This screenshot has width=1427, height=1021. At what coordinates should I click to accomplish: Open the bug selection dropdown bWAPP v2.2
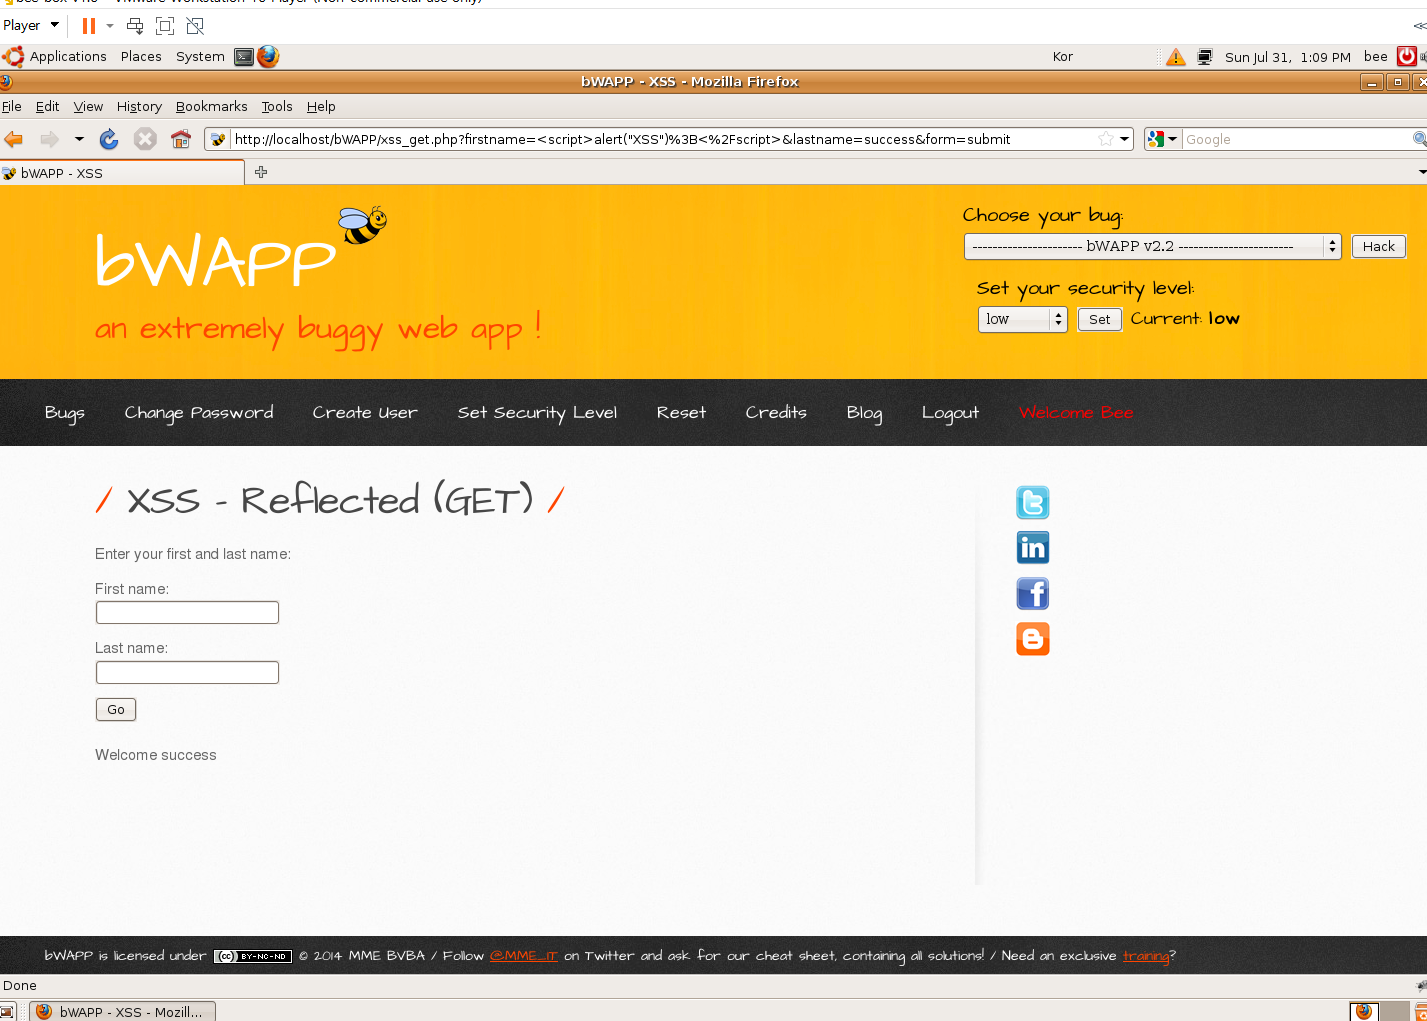[x=1152, y=246]
